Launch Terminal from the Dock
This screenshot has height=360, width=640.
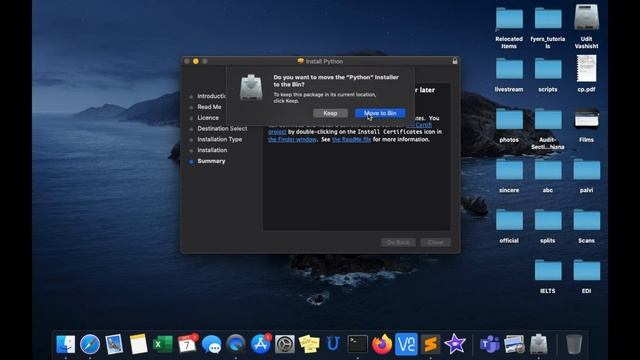click(358, 344)
